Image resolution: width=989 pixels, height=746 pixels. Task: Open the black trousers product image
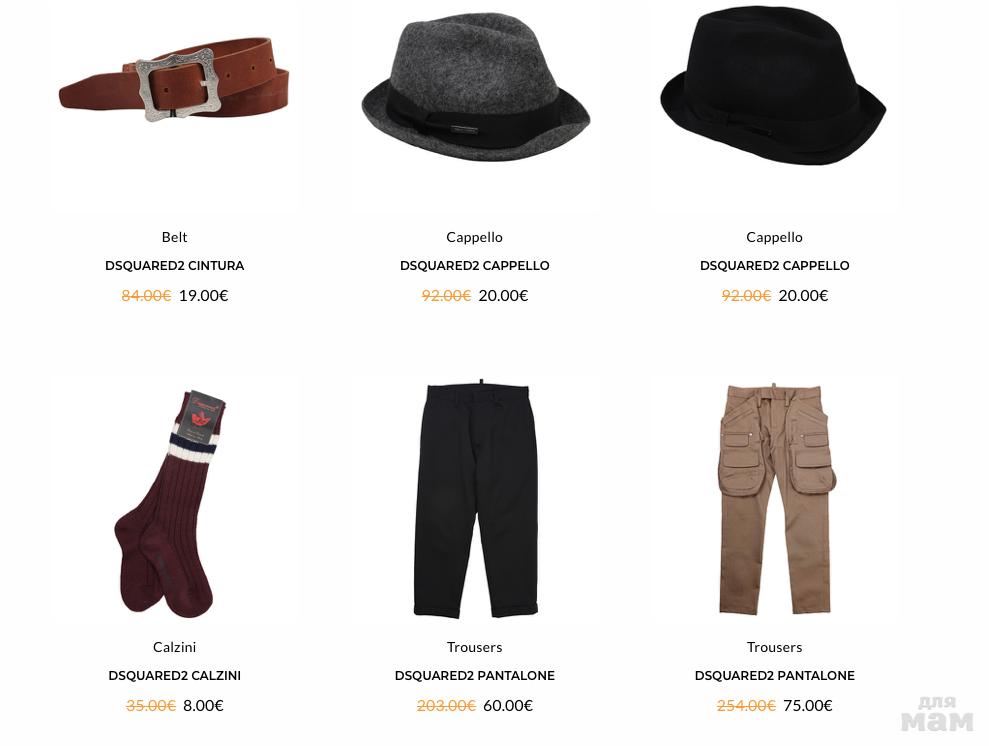475,500
